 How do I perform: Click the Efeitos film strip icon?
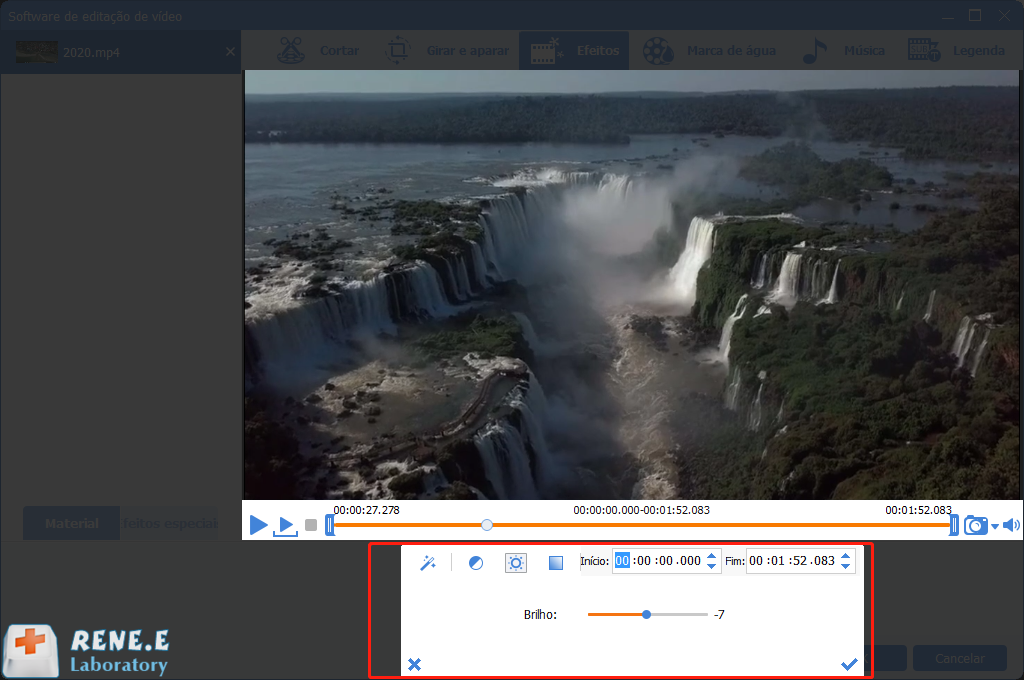click(x=546, y=51)
